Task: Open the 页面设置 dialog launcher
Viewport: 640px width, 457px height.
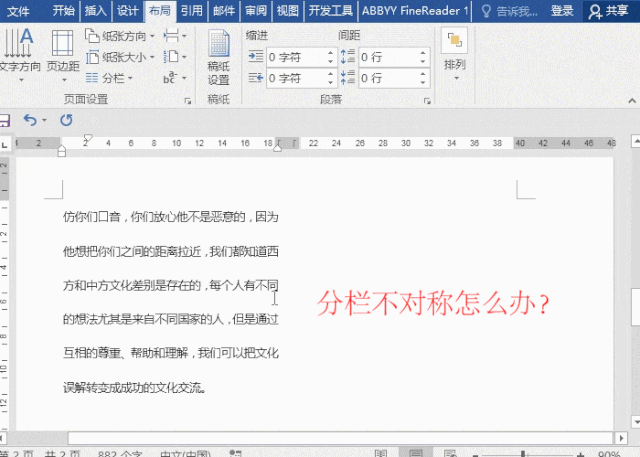Action: [188, 100]
